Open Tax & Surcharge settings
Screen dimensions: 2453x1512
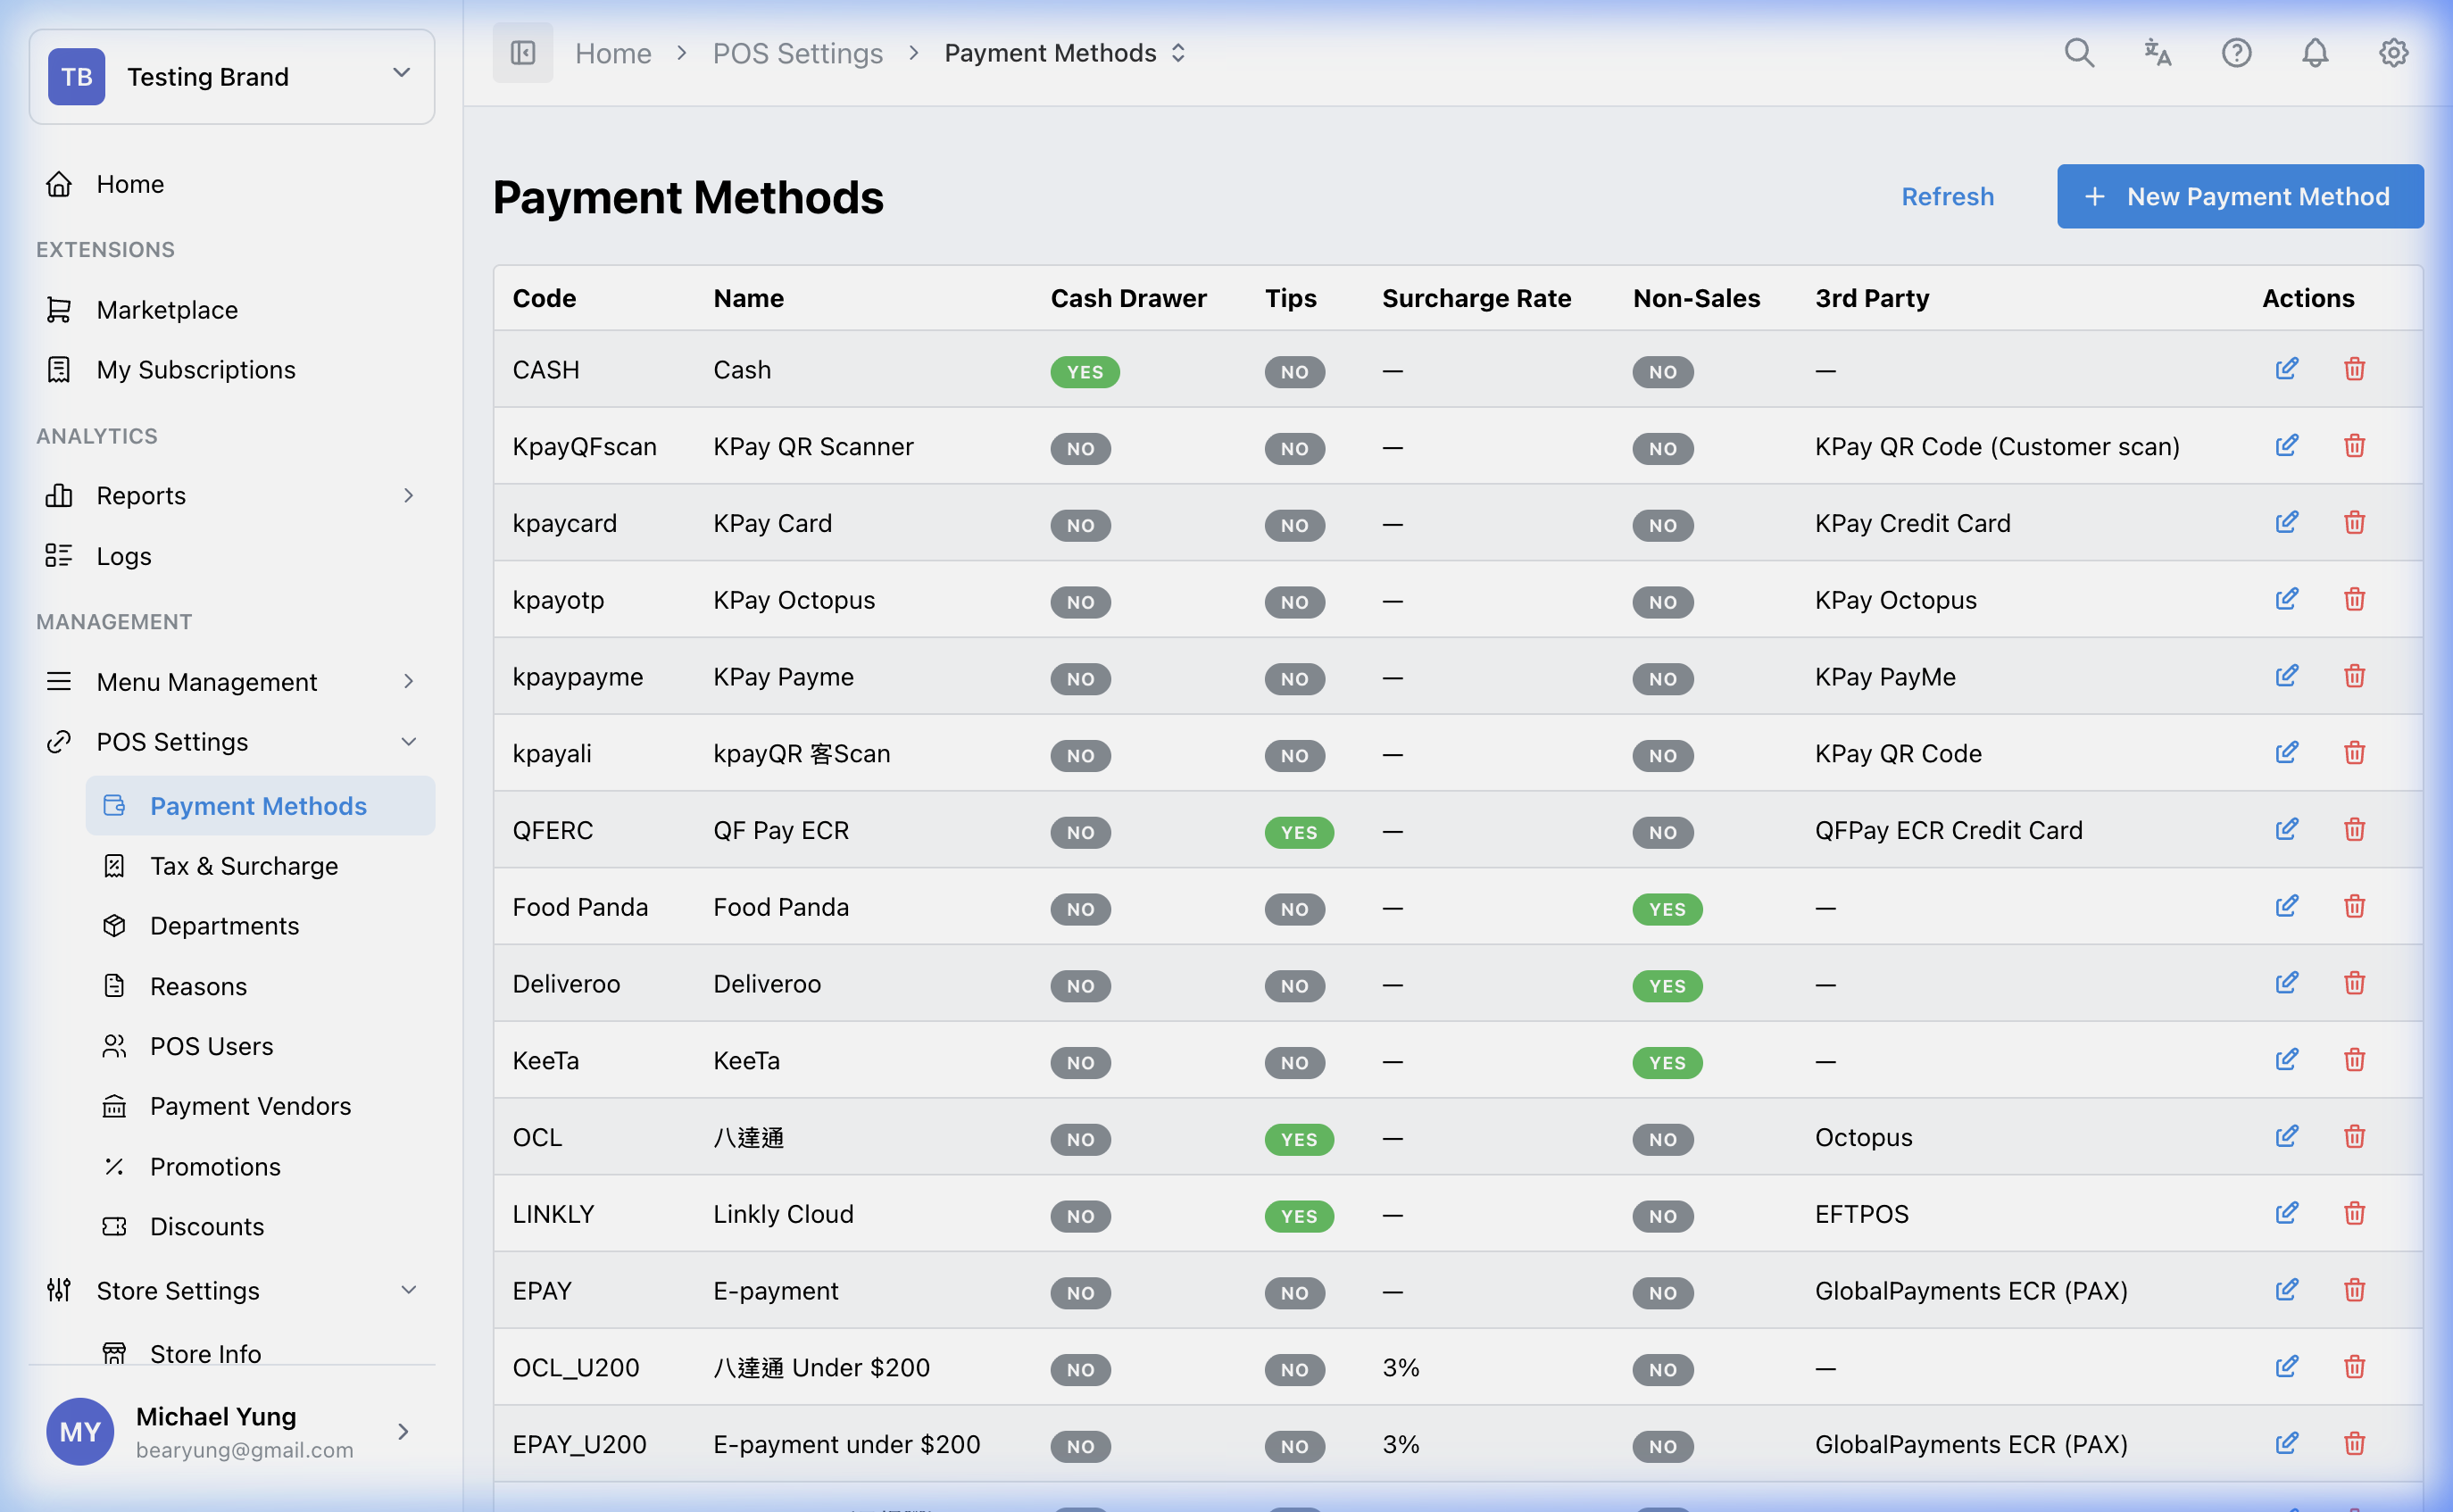pos(244,865)
